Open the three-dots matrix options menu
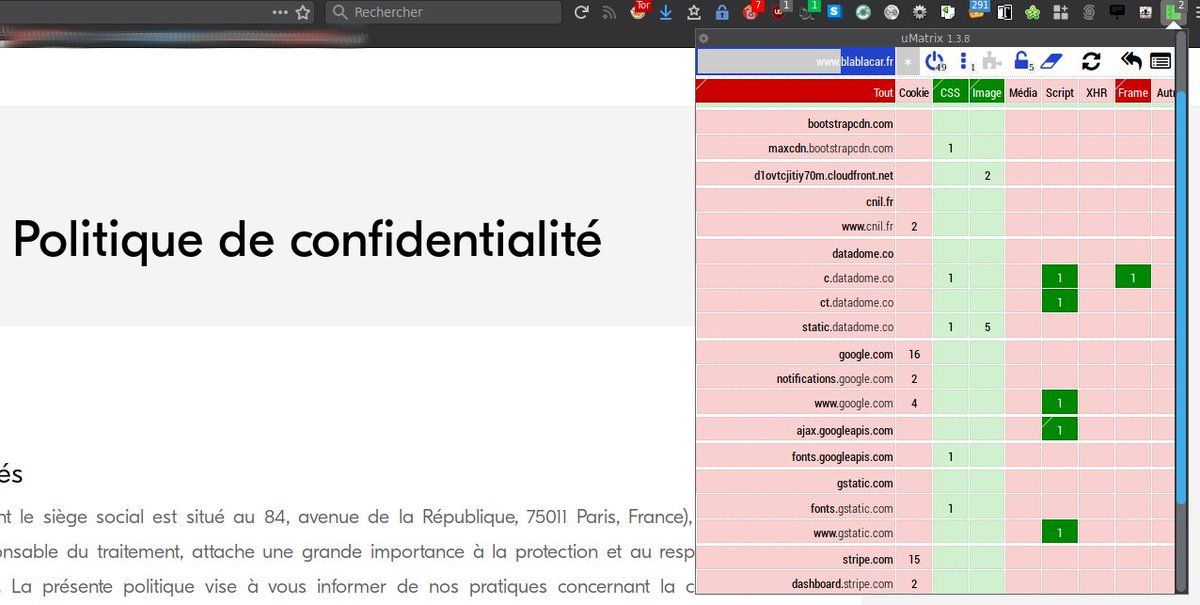 point(963,61)
